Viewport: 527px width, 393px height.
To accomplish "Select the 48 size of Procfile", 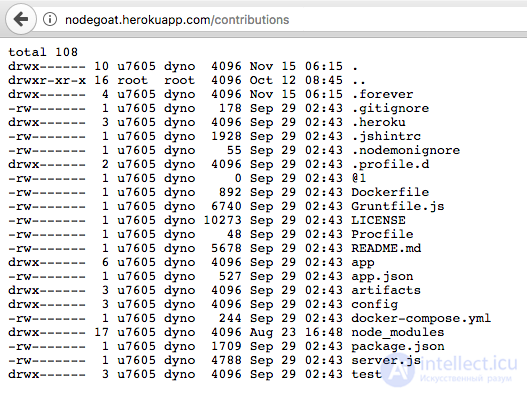I will [234, 234].
